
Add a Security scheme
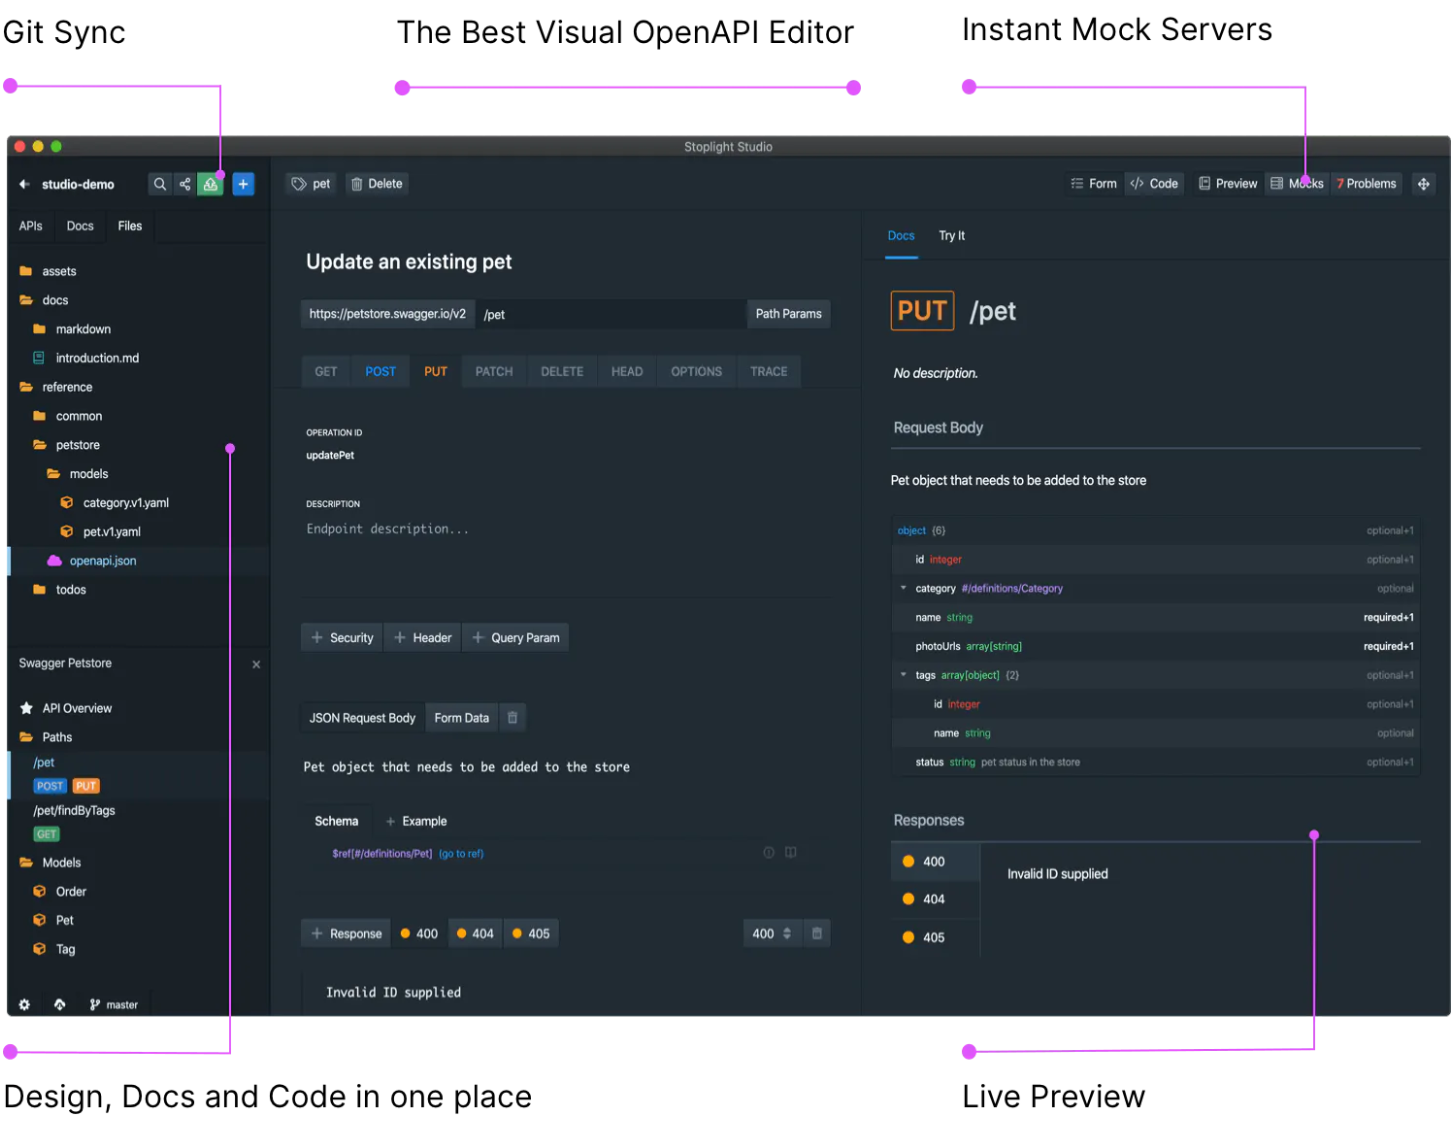tap(342, 638)
